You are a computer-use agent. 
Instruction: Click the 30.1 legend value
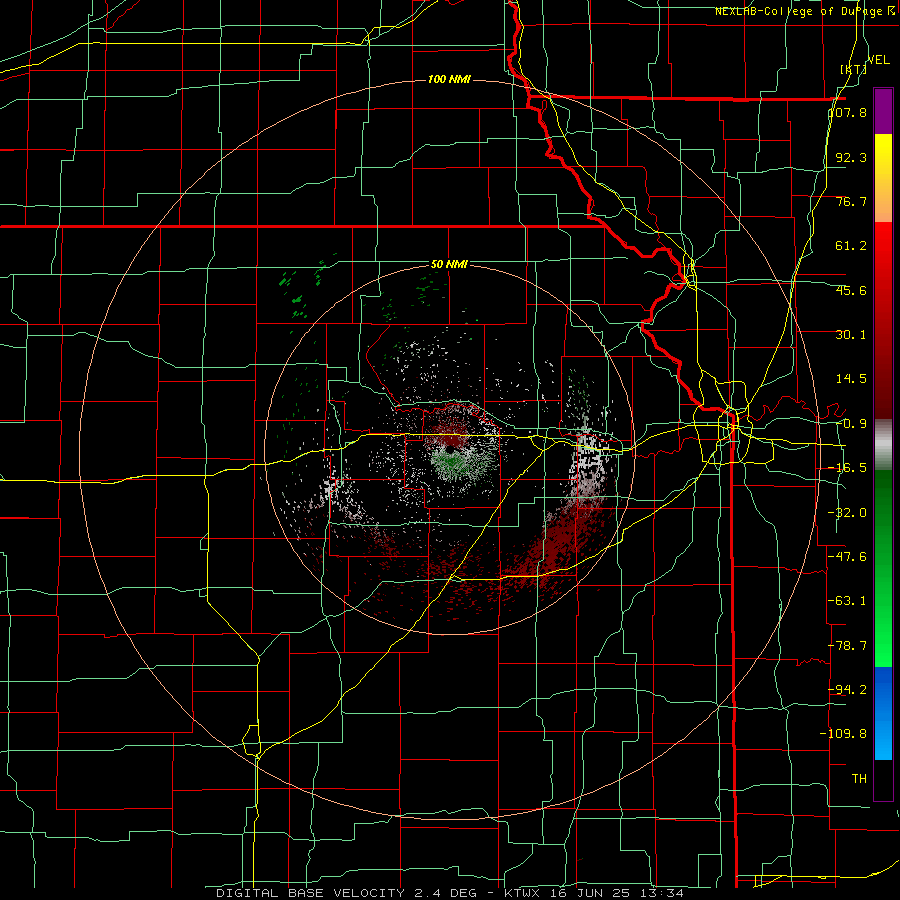tap(851, 334)
